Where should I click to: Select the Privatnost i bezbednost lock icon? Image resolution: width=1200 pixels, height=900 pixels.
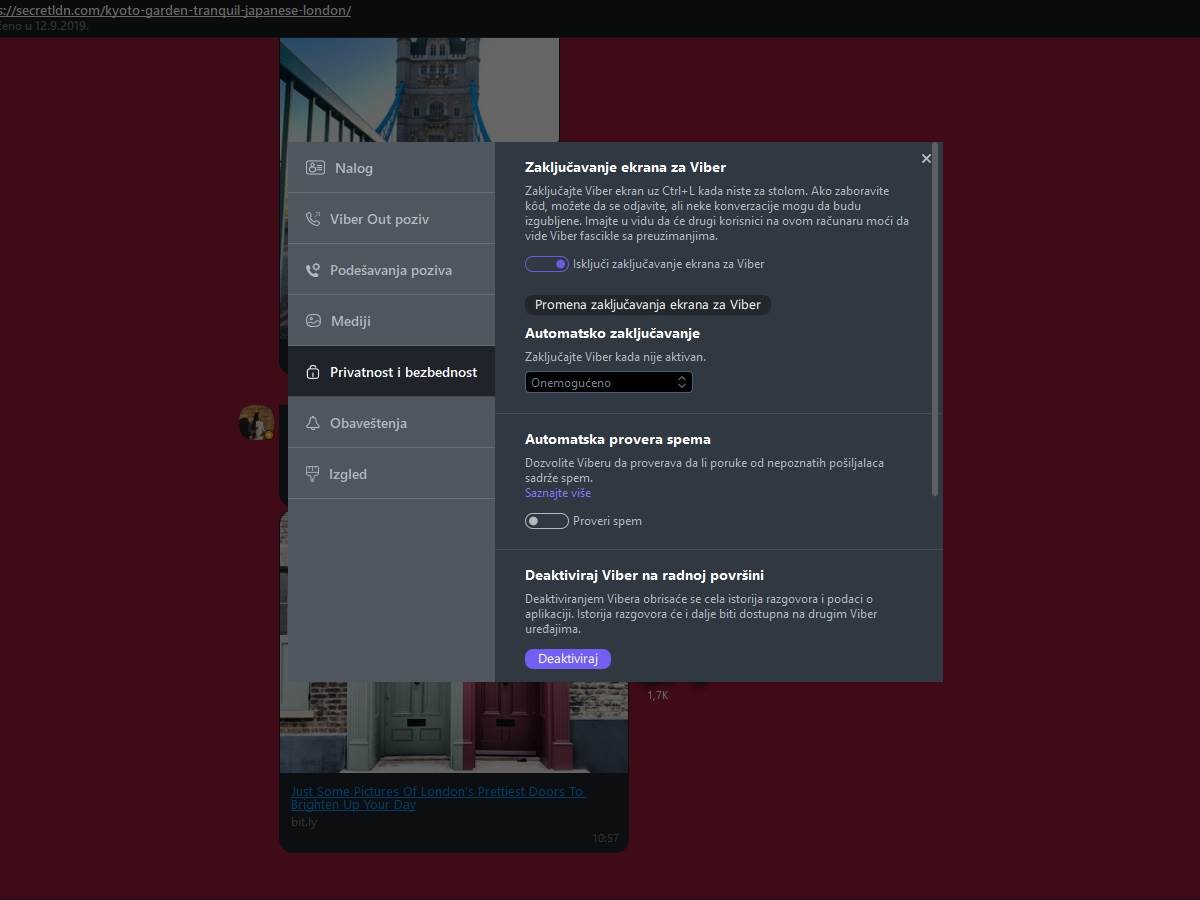313,371
